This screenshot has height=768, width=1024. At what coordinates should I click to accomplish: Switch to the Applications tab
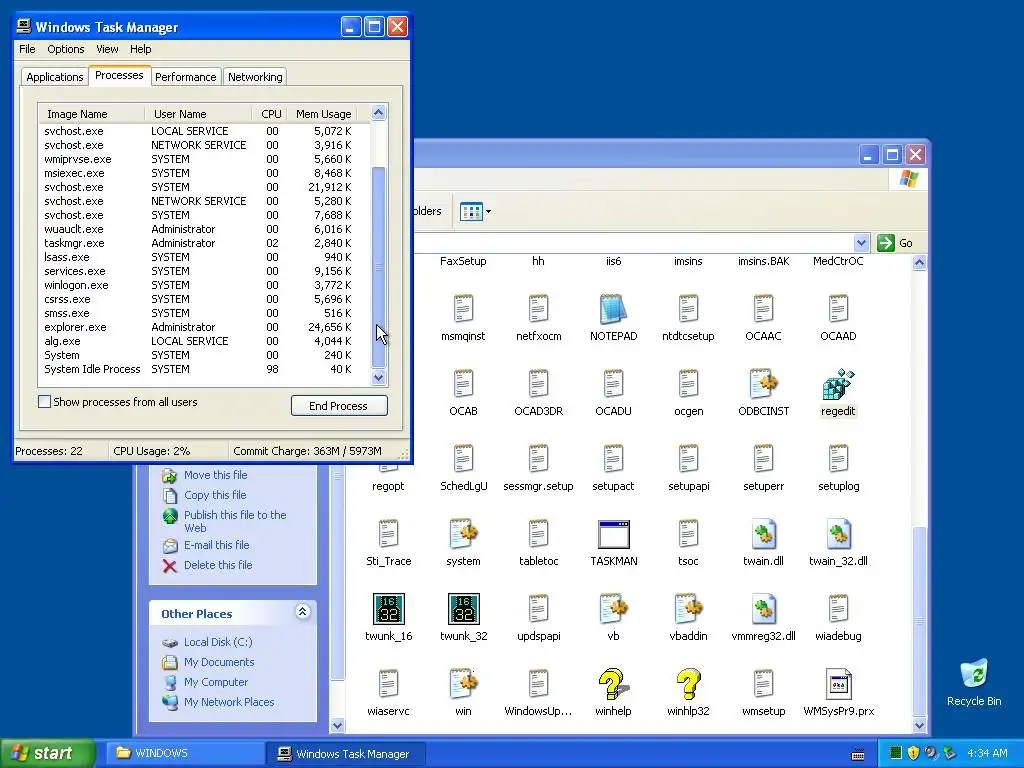[x=55, y=77]
